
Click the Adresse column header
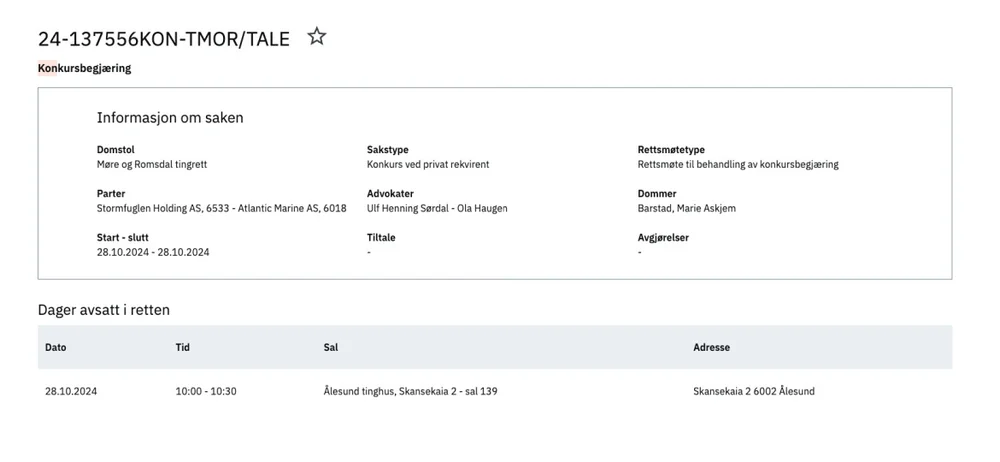click(711, 348)
